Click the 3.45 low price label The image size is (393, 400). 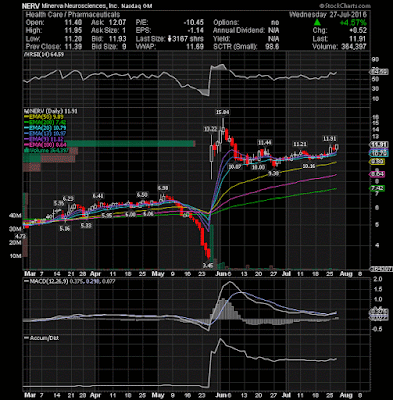click(x=208, y=266)
